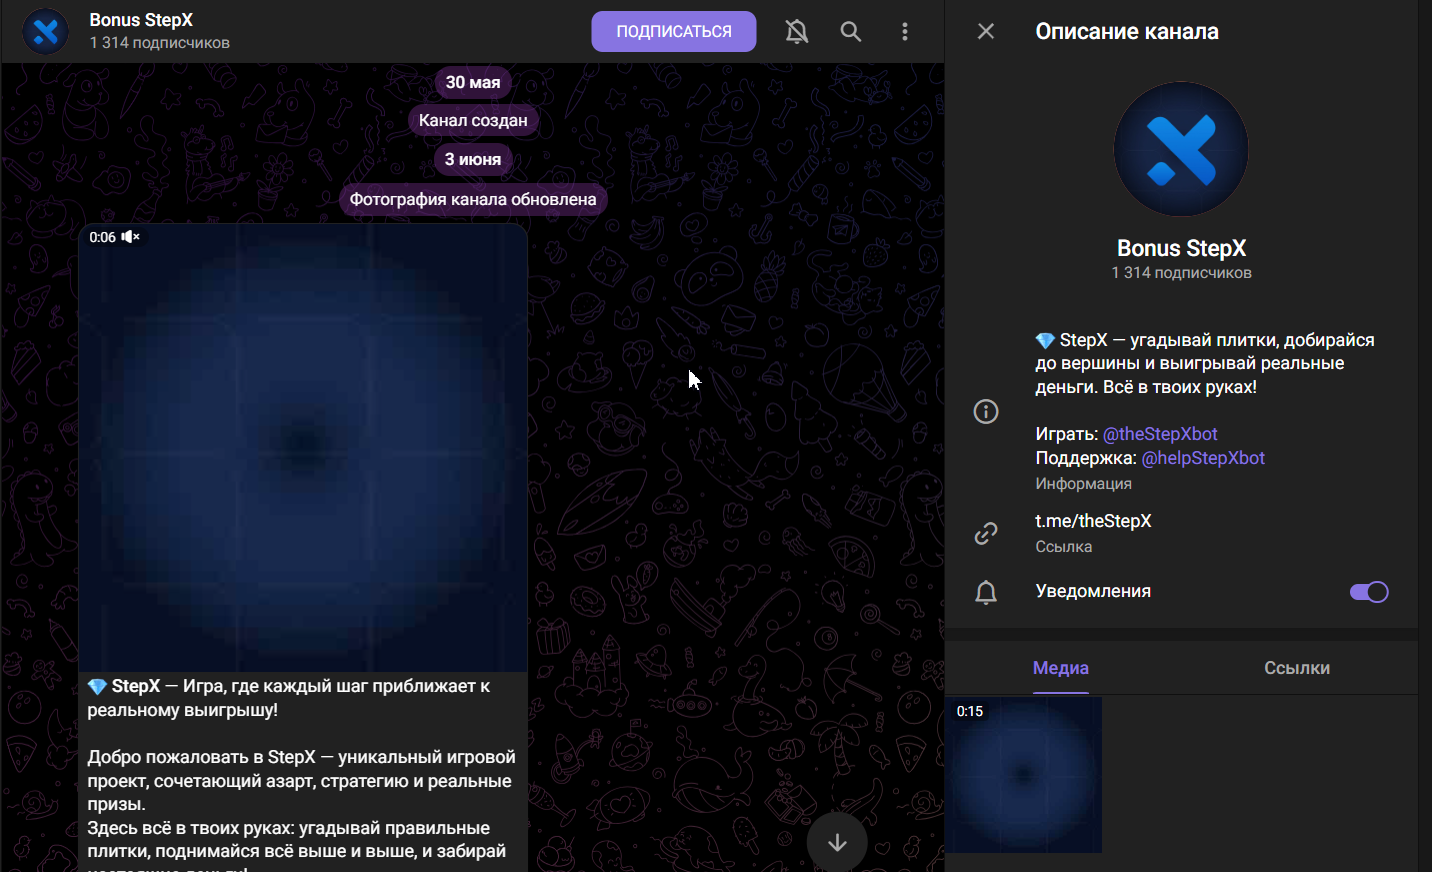1432x872 pixels.
Task: Click the muted speaker icon on video
Action: [131, 237]
